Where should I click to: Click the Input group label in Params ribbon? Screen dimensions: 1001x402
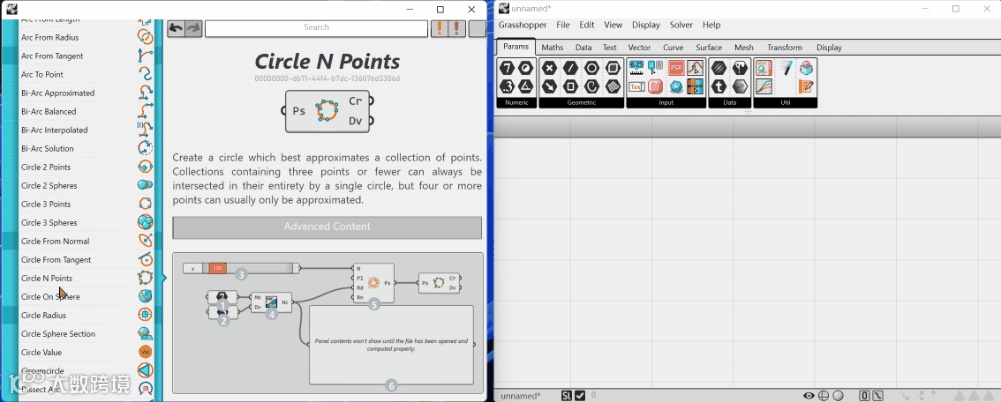(666, 102)
